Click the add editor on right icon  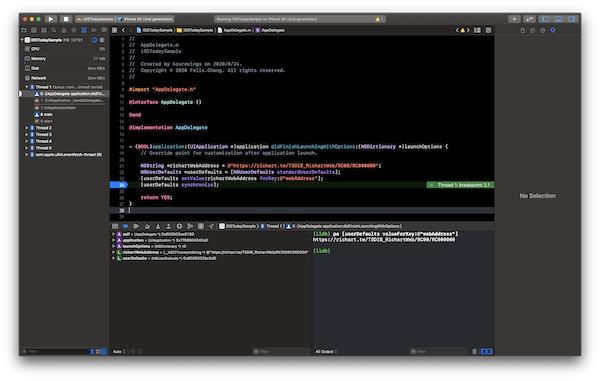pos(488,30)
